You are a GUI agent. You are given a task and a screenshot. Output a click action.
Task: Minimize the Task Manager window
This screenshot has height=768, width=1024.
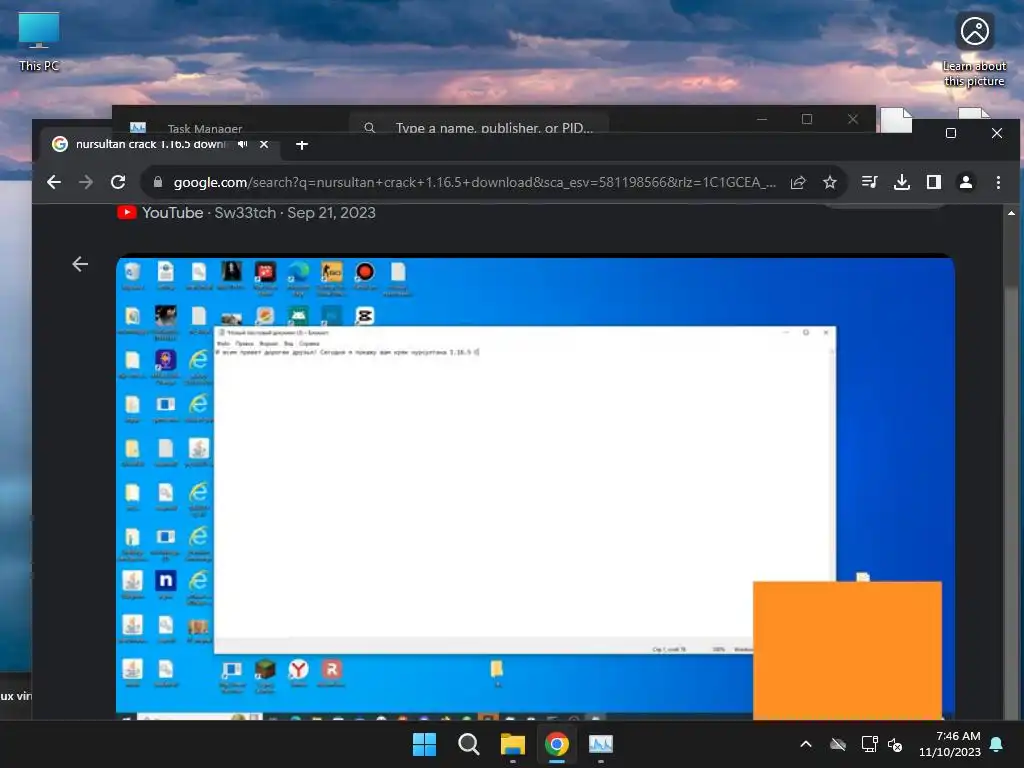point(761,119)
